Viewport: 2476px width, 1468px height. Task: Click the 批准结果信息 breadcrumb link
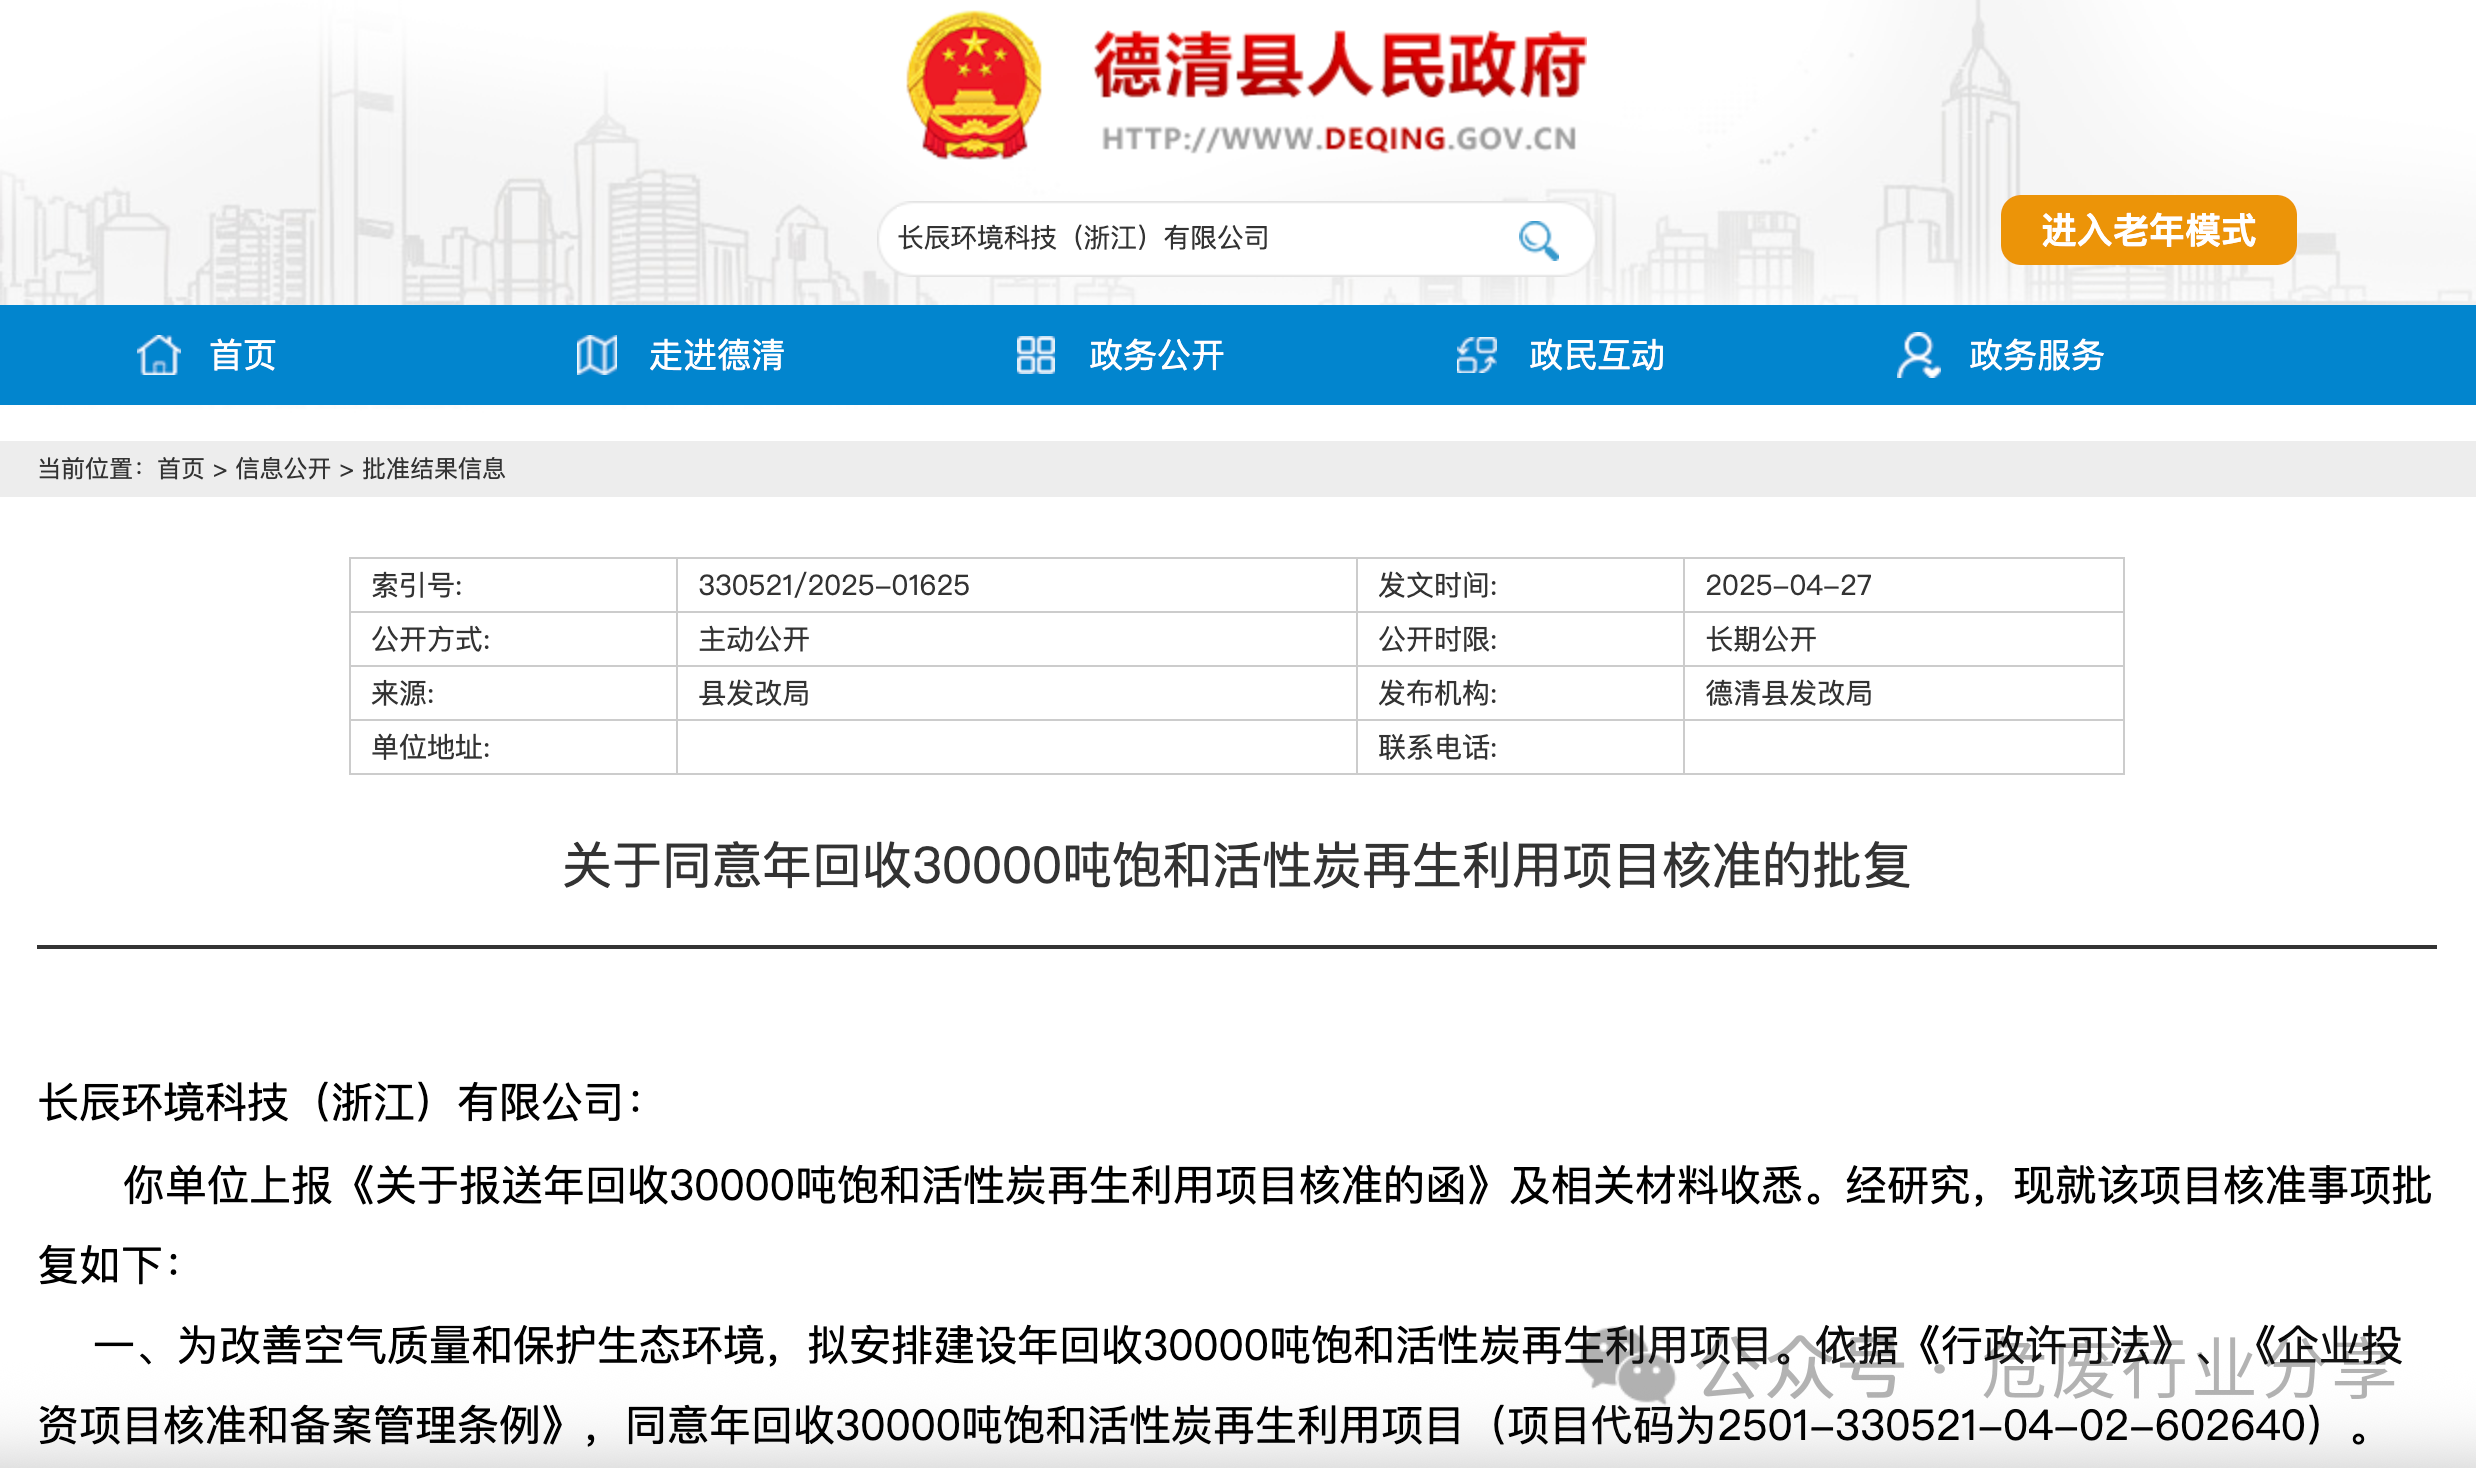(x=434, y=469)
